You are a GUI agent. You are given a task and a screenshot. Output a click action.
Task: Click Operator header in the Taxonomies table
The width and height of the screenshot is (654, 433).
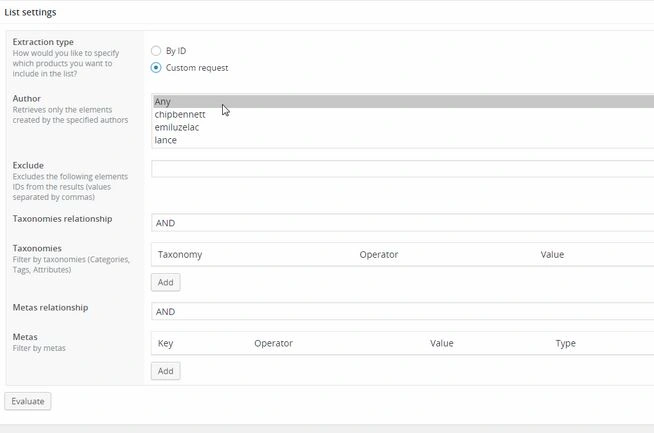click(x=378, y=255)
